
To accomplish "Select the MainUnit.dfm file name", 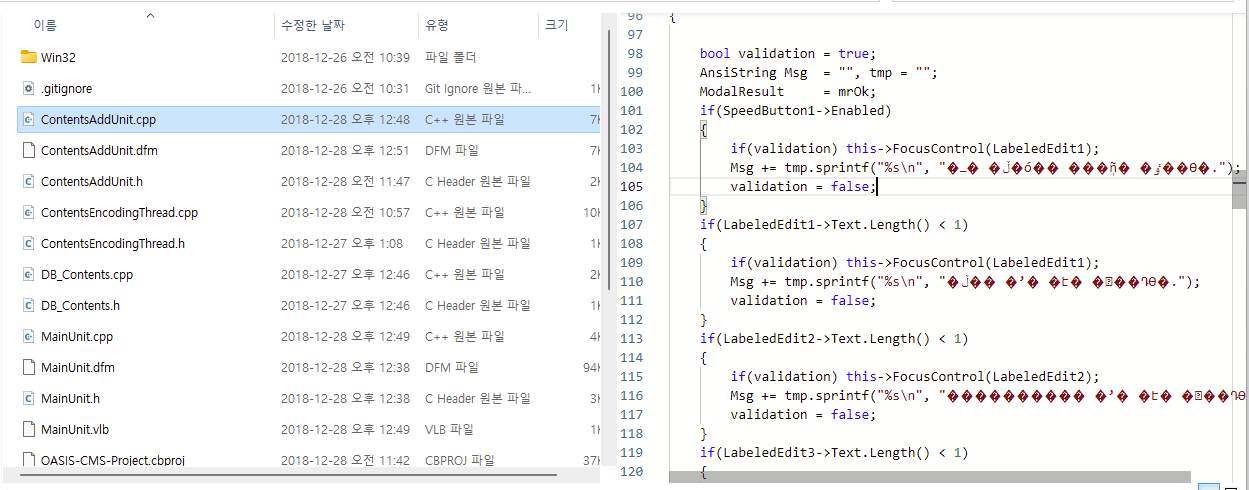I will pos(78,367).
